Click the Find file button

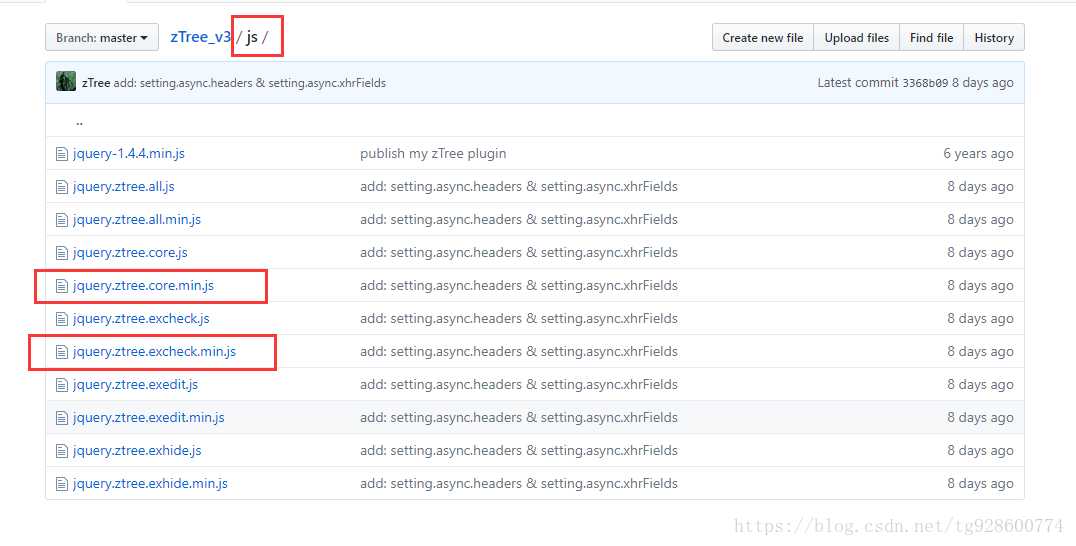pos(931,38)
